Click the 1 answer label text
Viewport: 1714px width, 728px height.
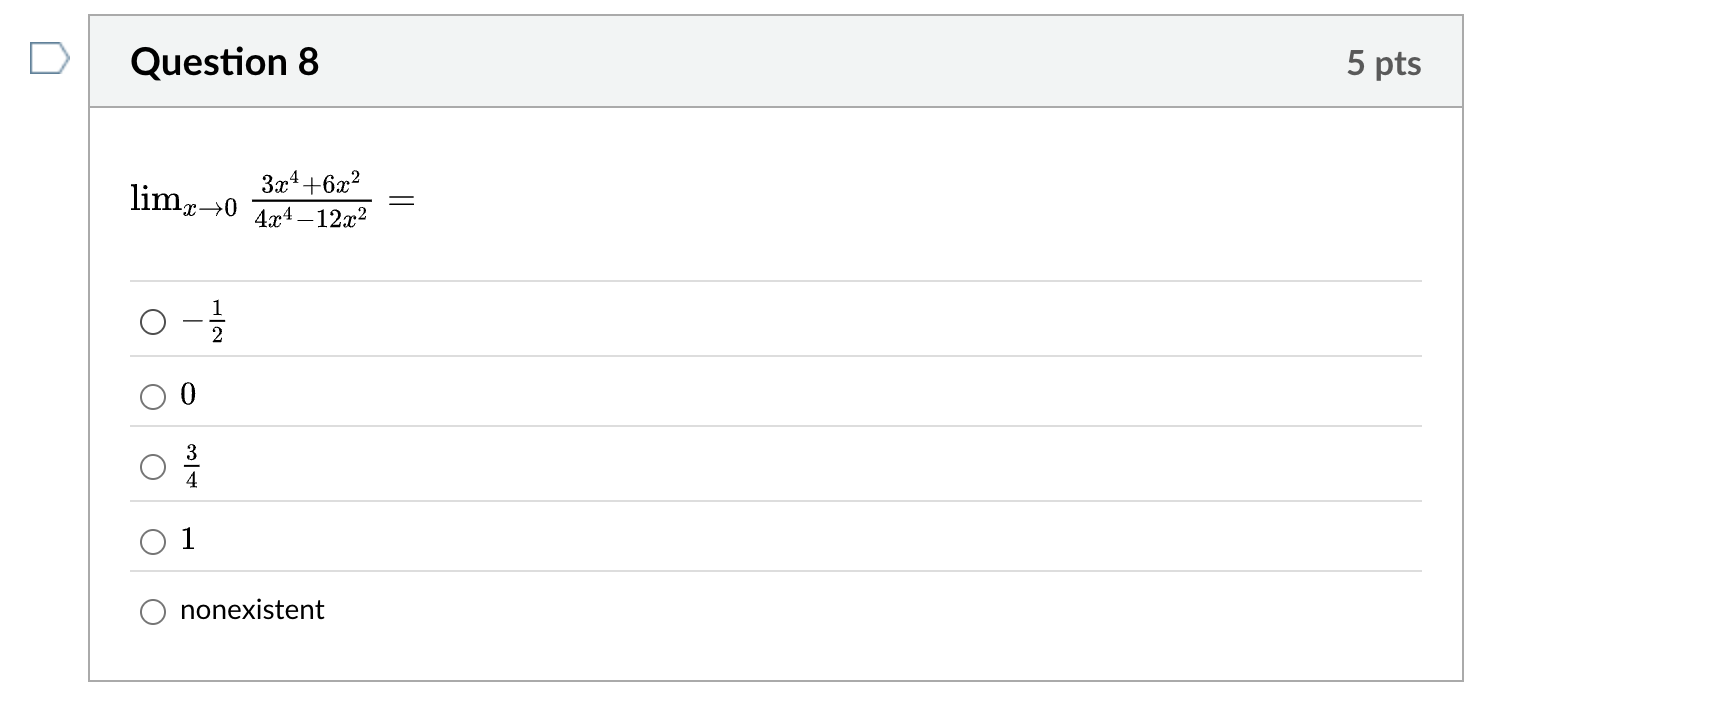188,540
